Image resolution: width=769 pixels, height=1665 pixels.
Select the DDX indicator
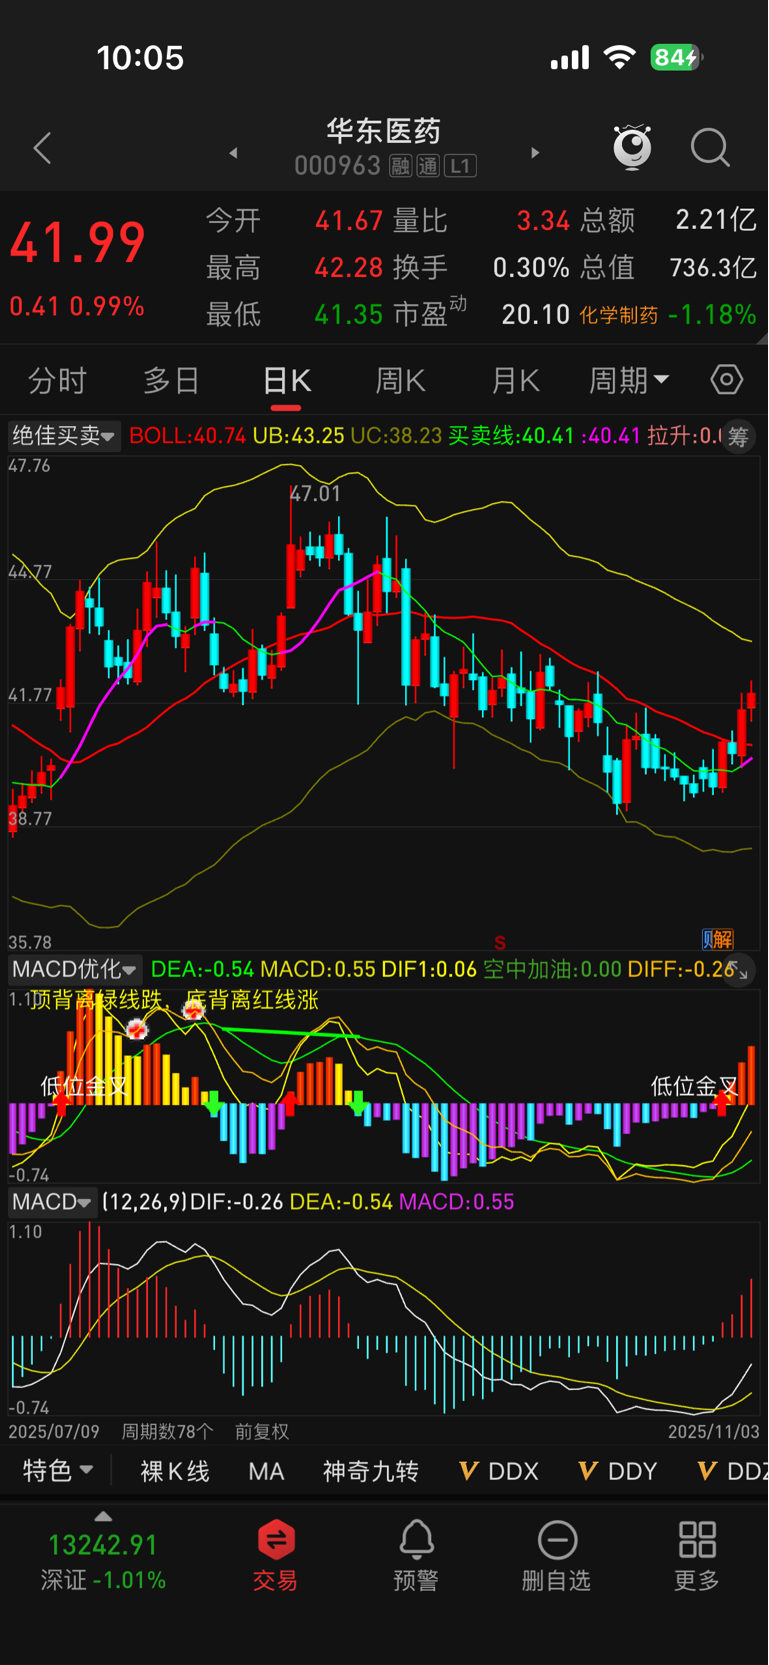tap(499, 1471)
